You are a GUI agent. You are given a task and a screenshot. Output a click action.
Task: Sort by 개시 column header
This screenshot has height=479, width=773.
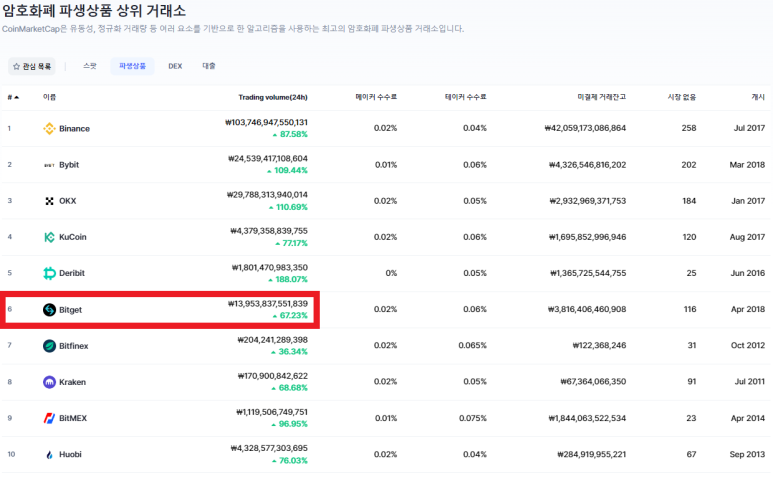[x=758, y=97]
